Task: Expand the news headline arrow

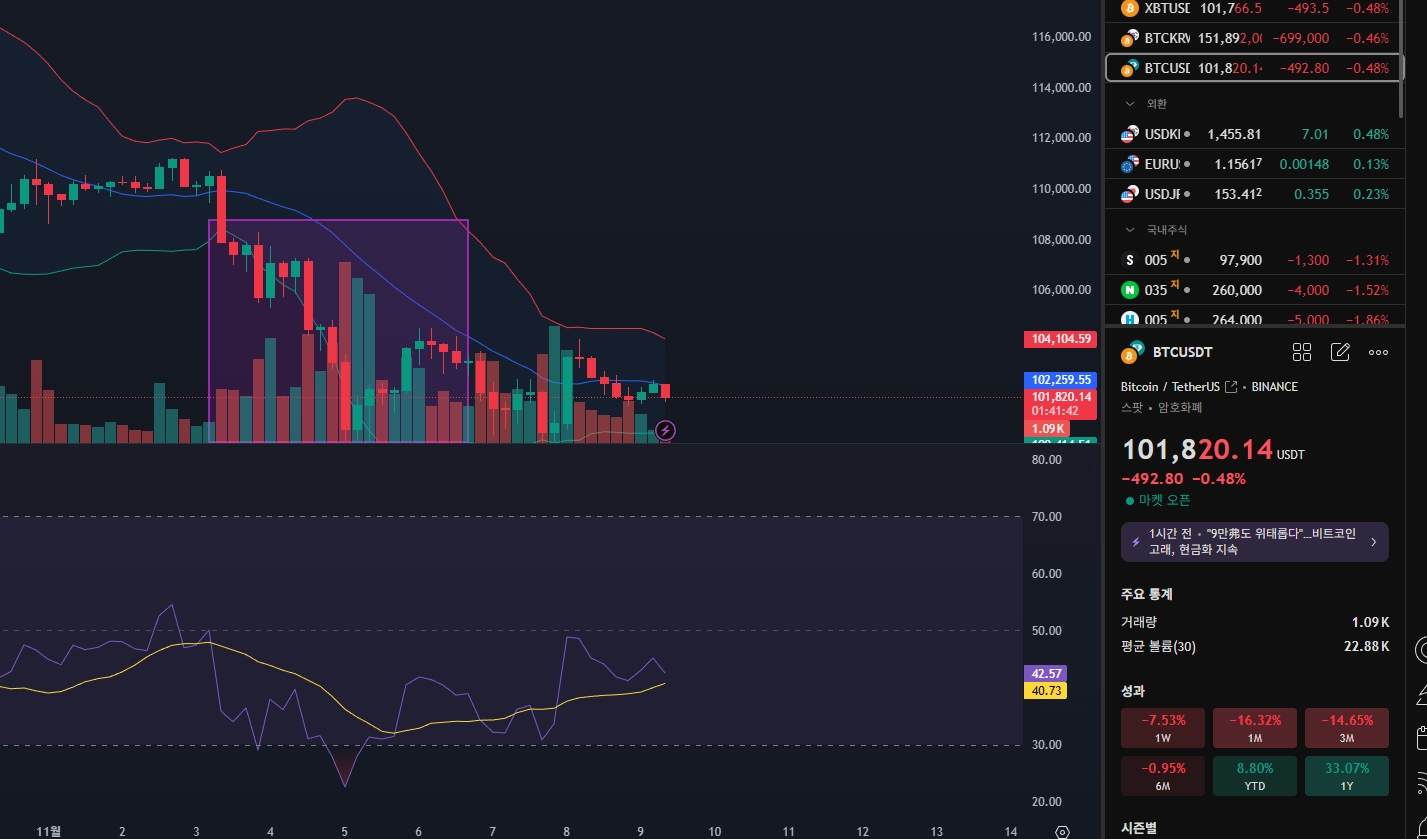Action: (1373, 542)
